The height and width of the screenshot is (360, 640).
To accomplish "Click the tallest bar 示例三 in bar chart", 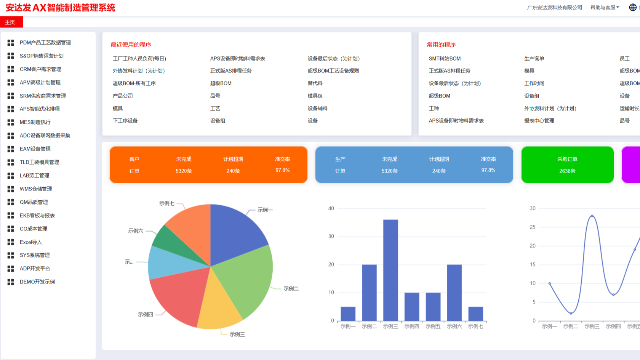I will pos(391,270).
